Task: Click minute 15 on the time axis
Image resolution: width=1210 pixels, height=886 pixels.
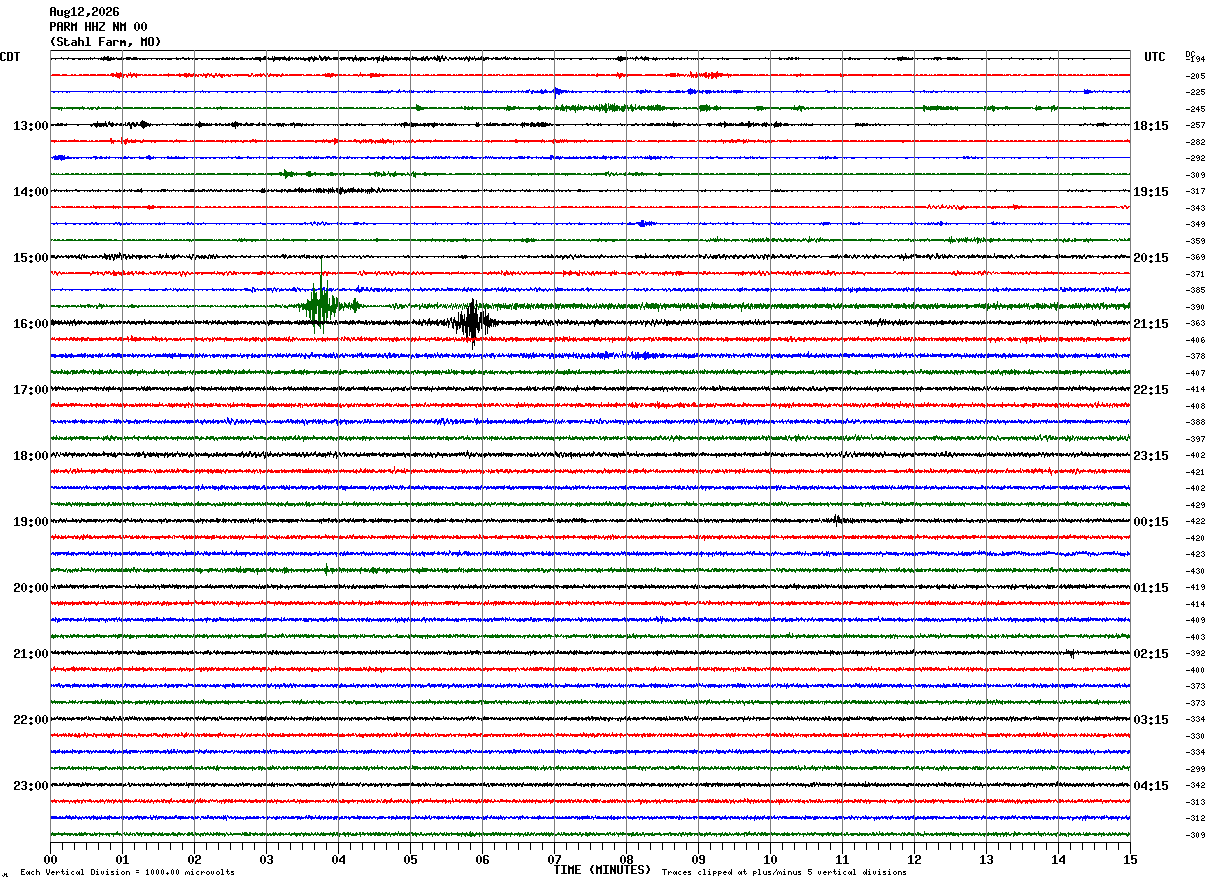Action: click(1130, 859)
